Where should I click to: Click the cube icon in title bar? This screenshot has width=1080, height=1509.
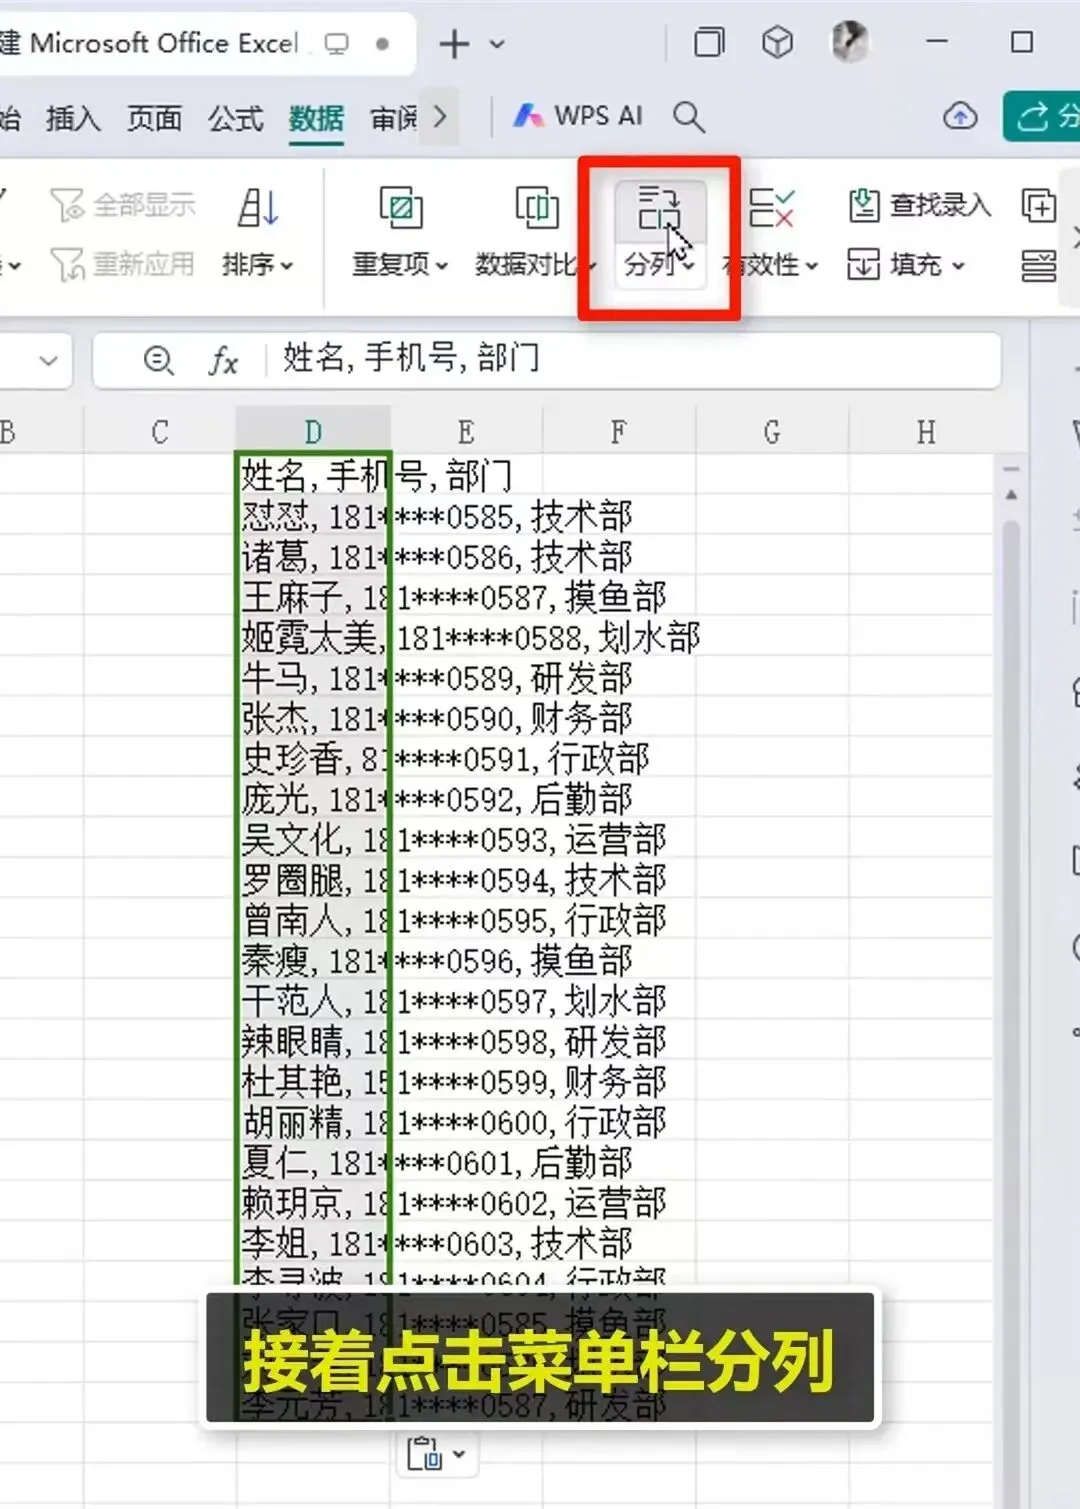[x=777, y=42]
